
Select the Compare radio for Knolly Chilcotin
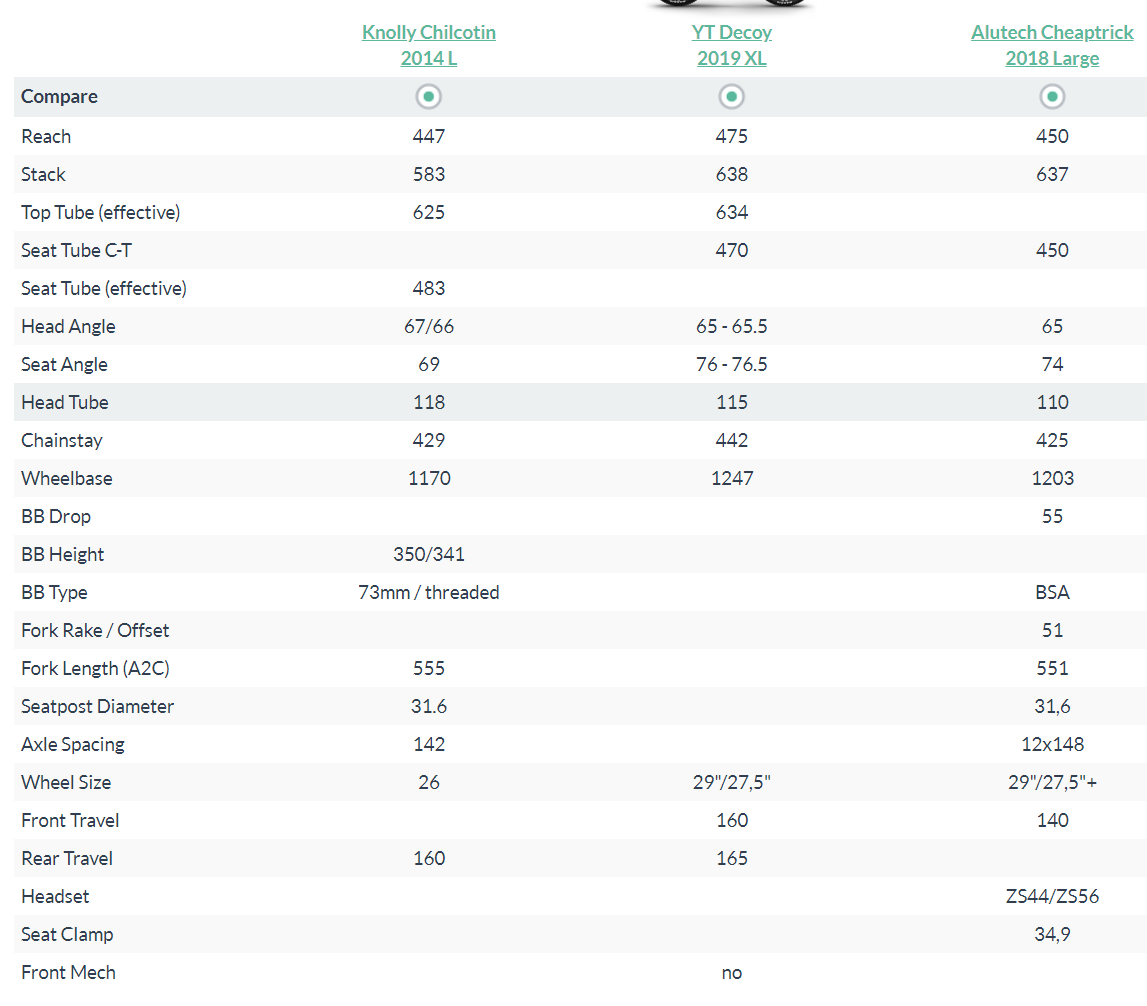tap(429, 97)
